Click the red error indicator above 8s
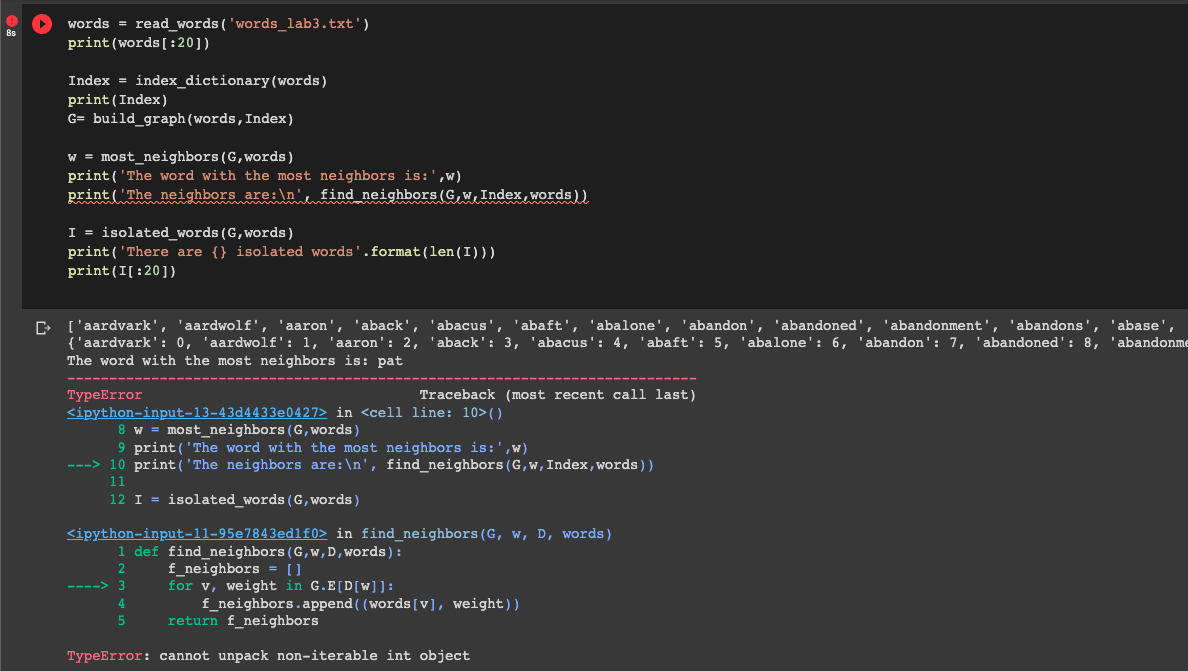1188x671 pixels. click(x=11, y=20)
